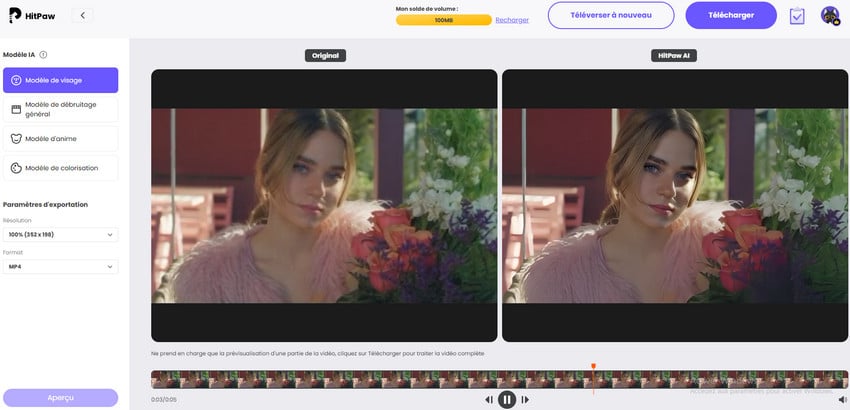Open the Format MP4 dropdown
850x410 pixels.
pyautogui.click(x=60, y=267)
